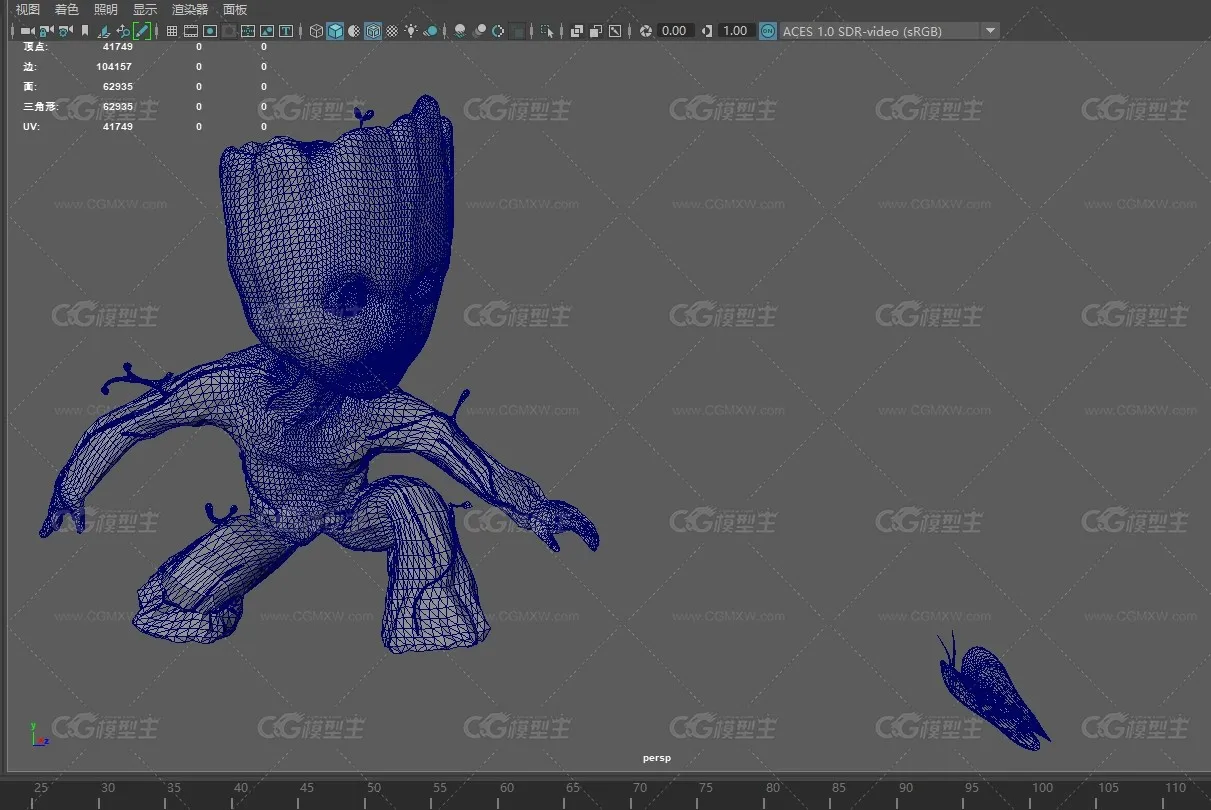Select the Smooth Shade All icon
The height and width of the screenshot is (810, 1211).
335,31
